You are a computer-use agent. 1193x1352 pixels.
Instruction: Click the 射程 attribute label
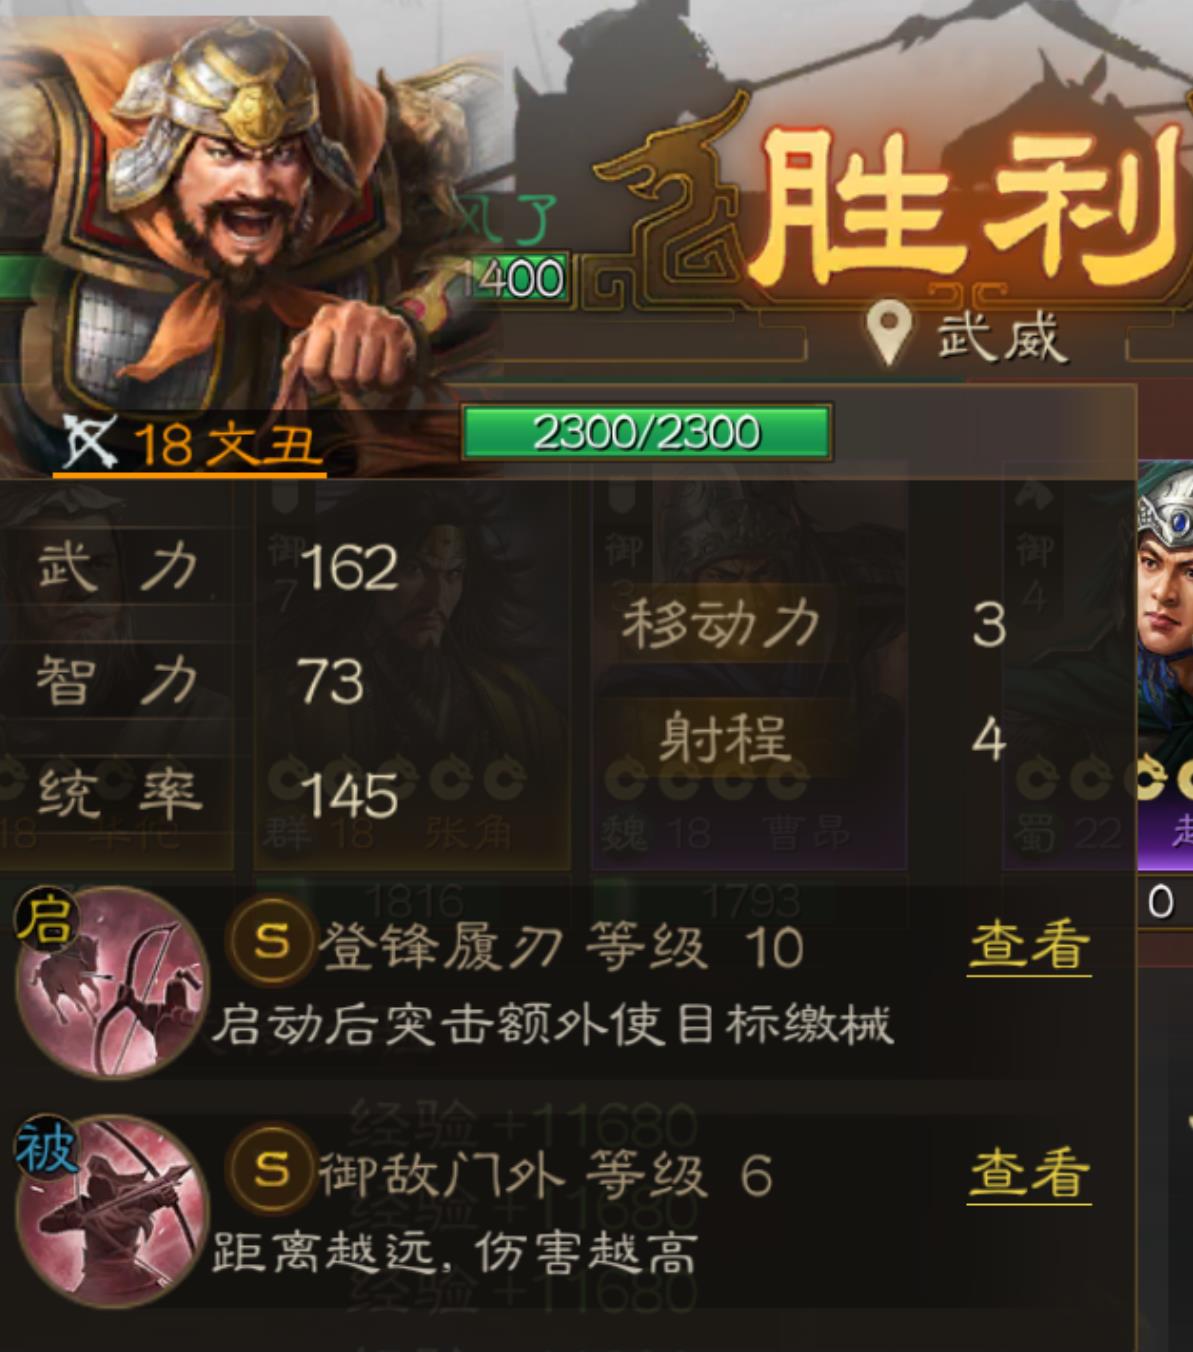[723, 740]
